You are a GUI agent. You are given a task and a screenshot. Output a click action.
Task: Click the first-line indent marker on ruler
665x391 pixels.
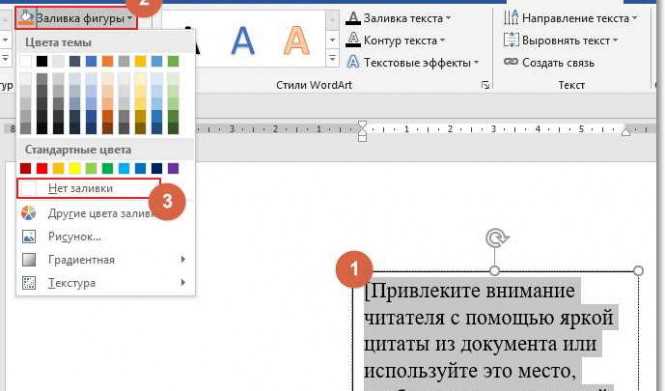tap(362, 125)
